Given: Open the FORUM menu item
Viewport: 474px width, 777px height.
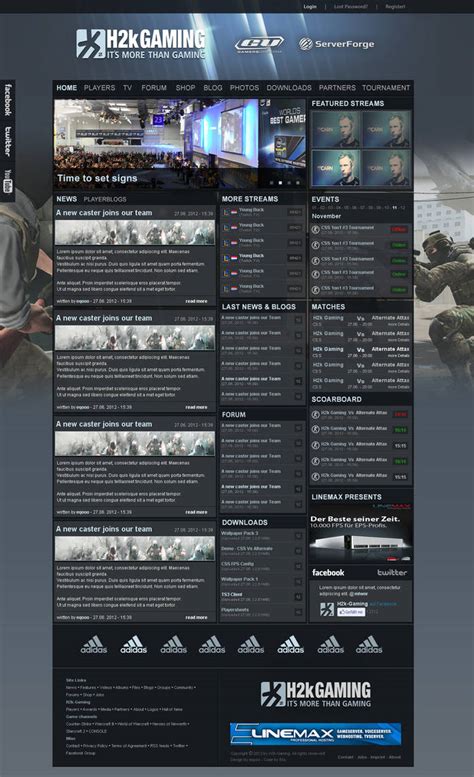Looking at the screenshot, I should (x=154, y=88).
